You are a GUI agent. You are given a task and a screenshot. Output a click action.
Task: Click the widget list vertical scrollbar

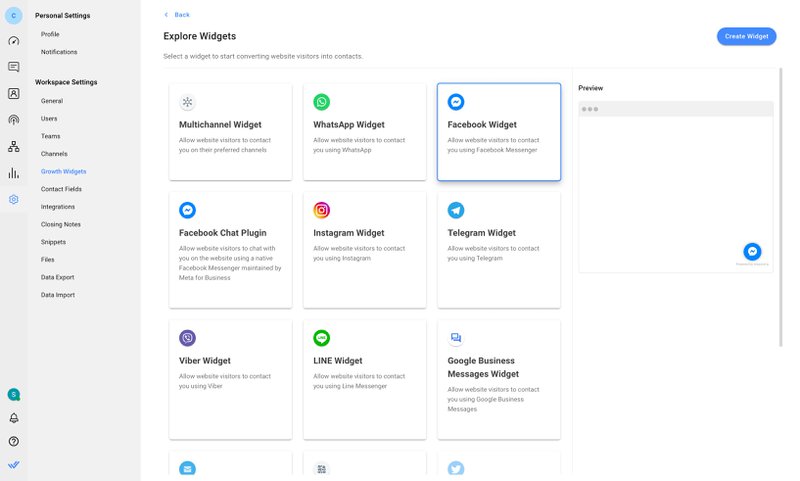[x=781, y=207]
